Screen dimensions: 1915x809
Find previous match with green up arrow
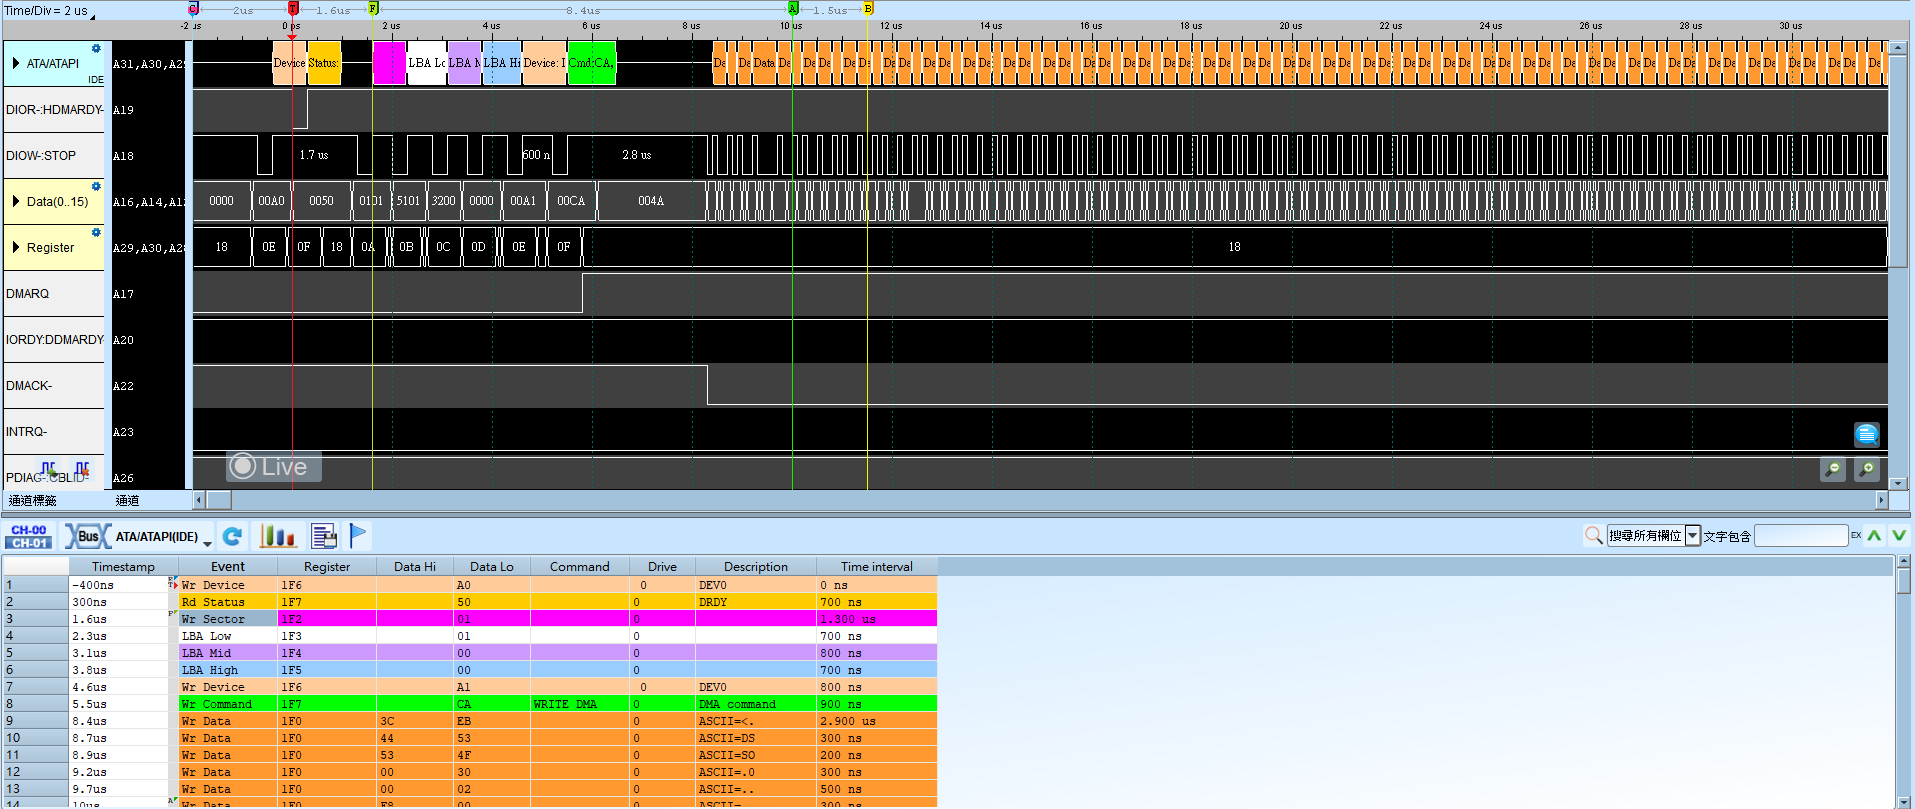coord(1874,536)
